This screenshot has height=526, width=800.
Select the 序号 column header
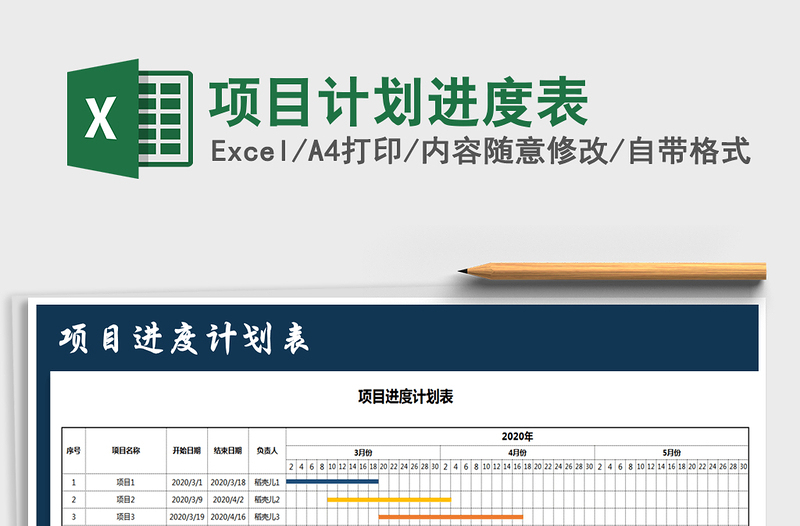pos(73,450)
